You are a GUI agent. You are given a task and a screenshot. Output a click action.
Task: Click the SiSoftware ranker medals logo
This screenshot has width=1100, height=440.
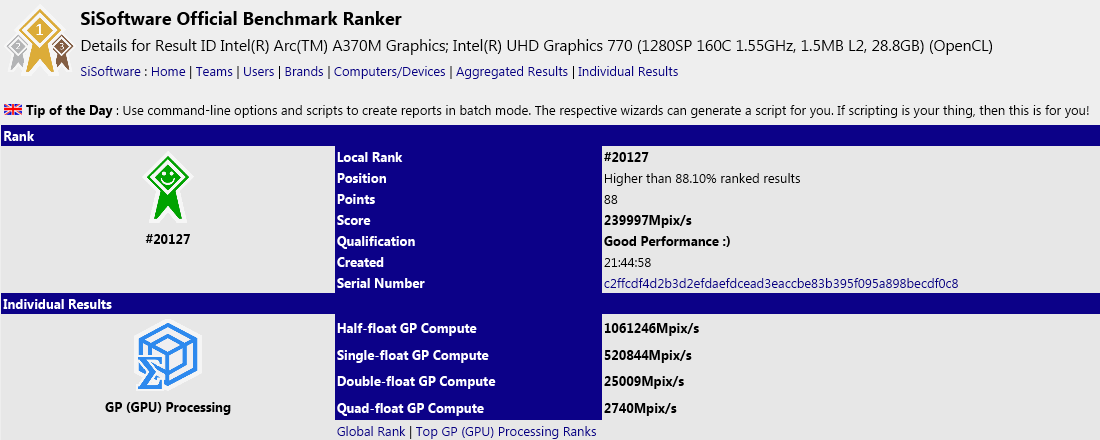click(x=39, y=39)
